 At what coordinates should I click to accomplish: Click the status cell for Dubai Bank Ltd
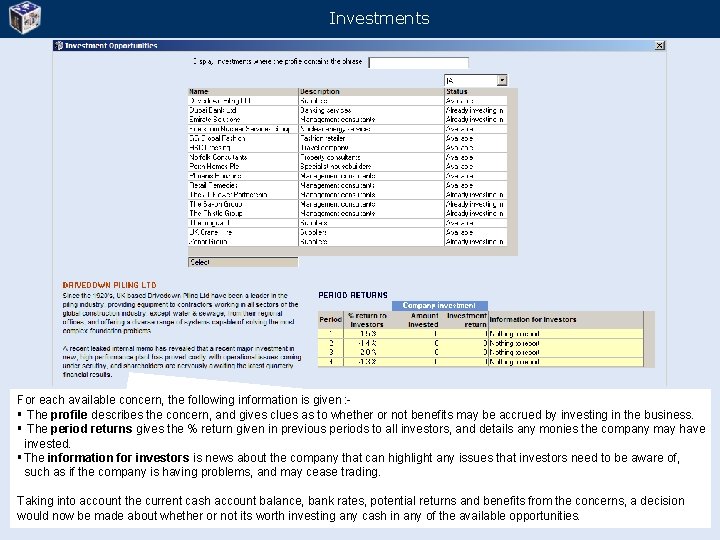(x=476, y=110)
